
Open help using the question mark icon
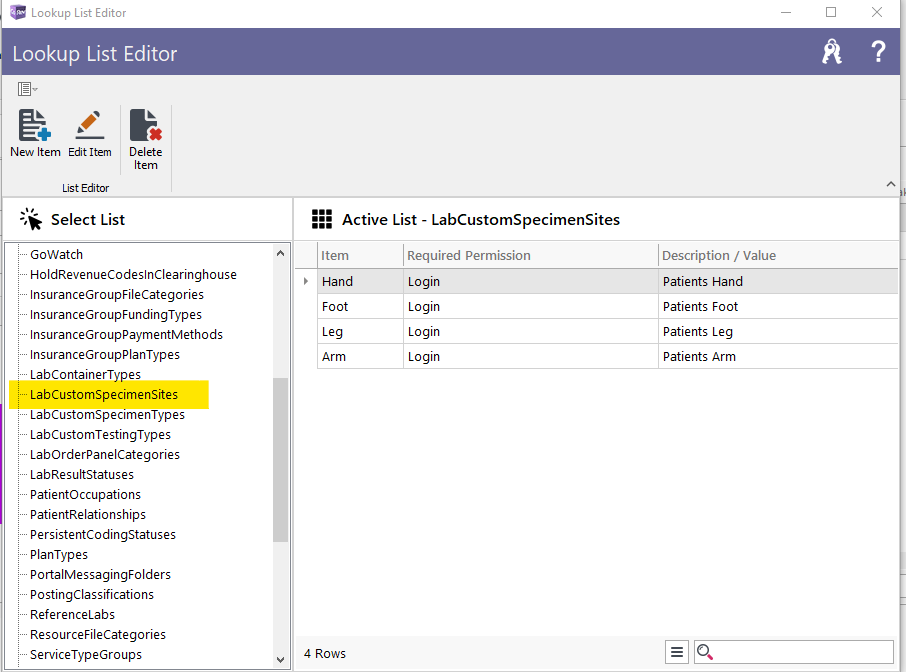(x=878, y=51)
